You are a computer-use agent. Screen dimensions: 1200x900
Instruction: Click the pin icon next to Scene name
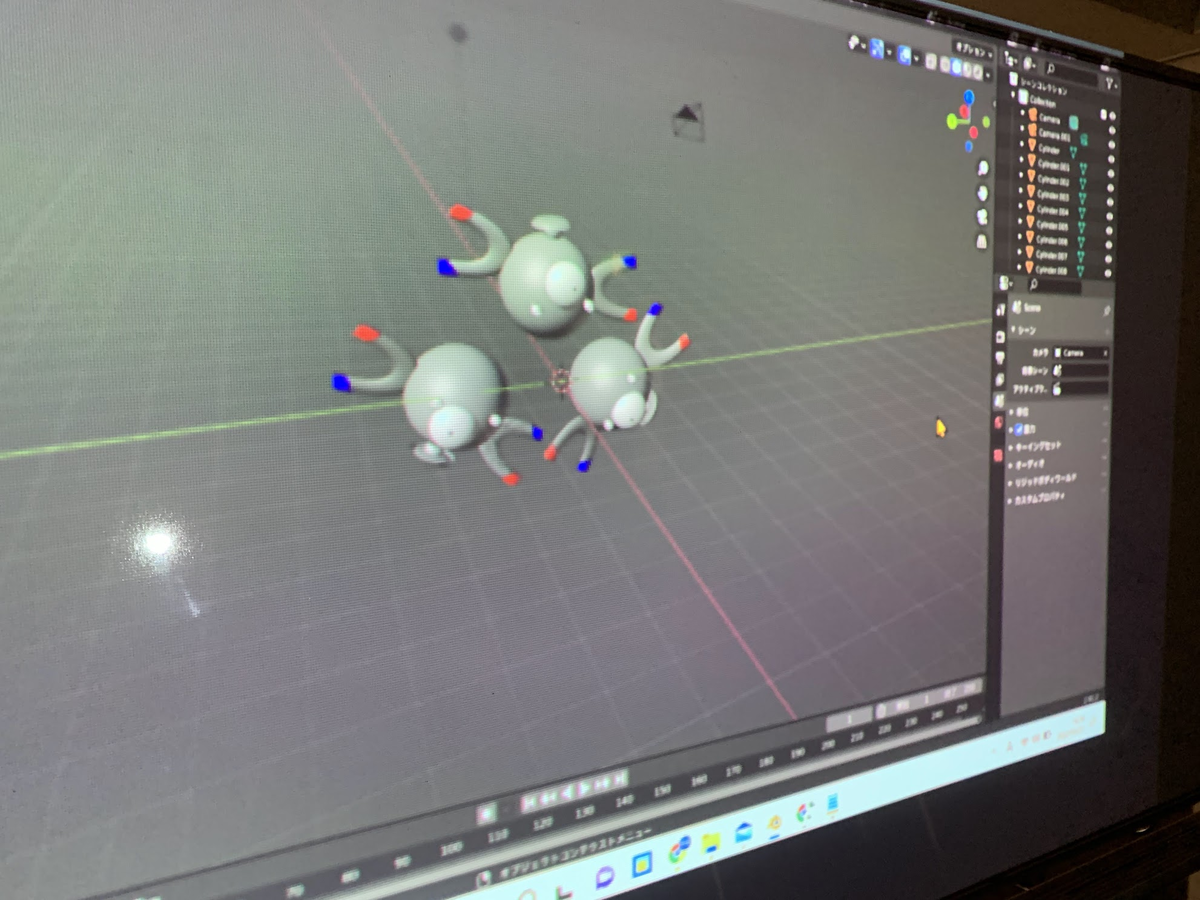(1106, 311)
